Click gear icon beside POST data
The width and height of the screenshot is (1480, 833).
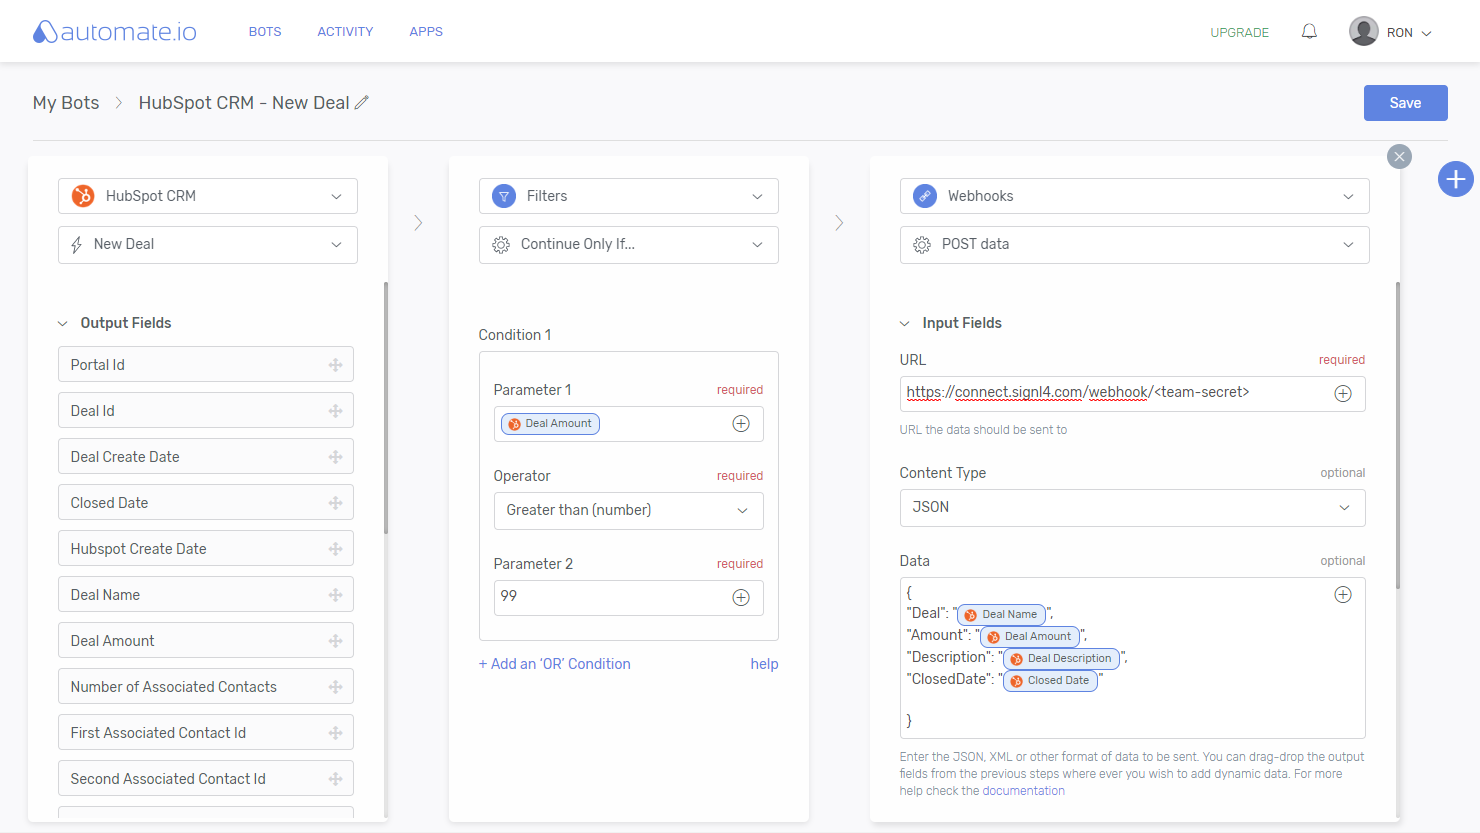coord(922,245)
